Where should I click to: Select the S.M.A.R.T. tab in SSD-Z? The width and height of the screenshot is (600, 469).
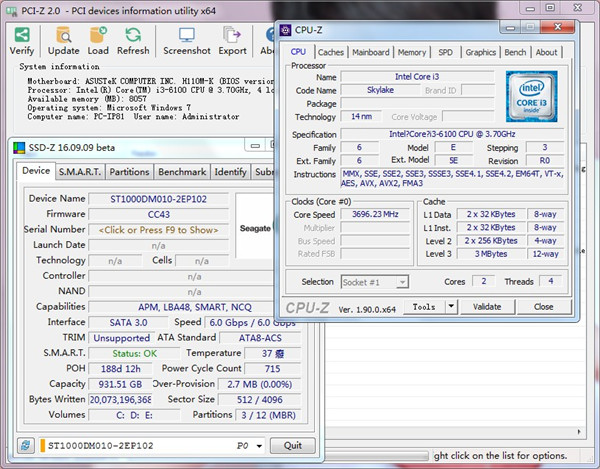coord(80,172)
